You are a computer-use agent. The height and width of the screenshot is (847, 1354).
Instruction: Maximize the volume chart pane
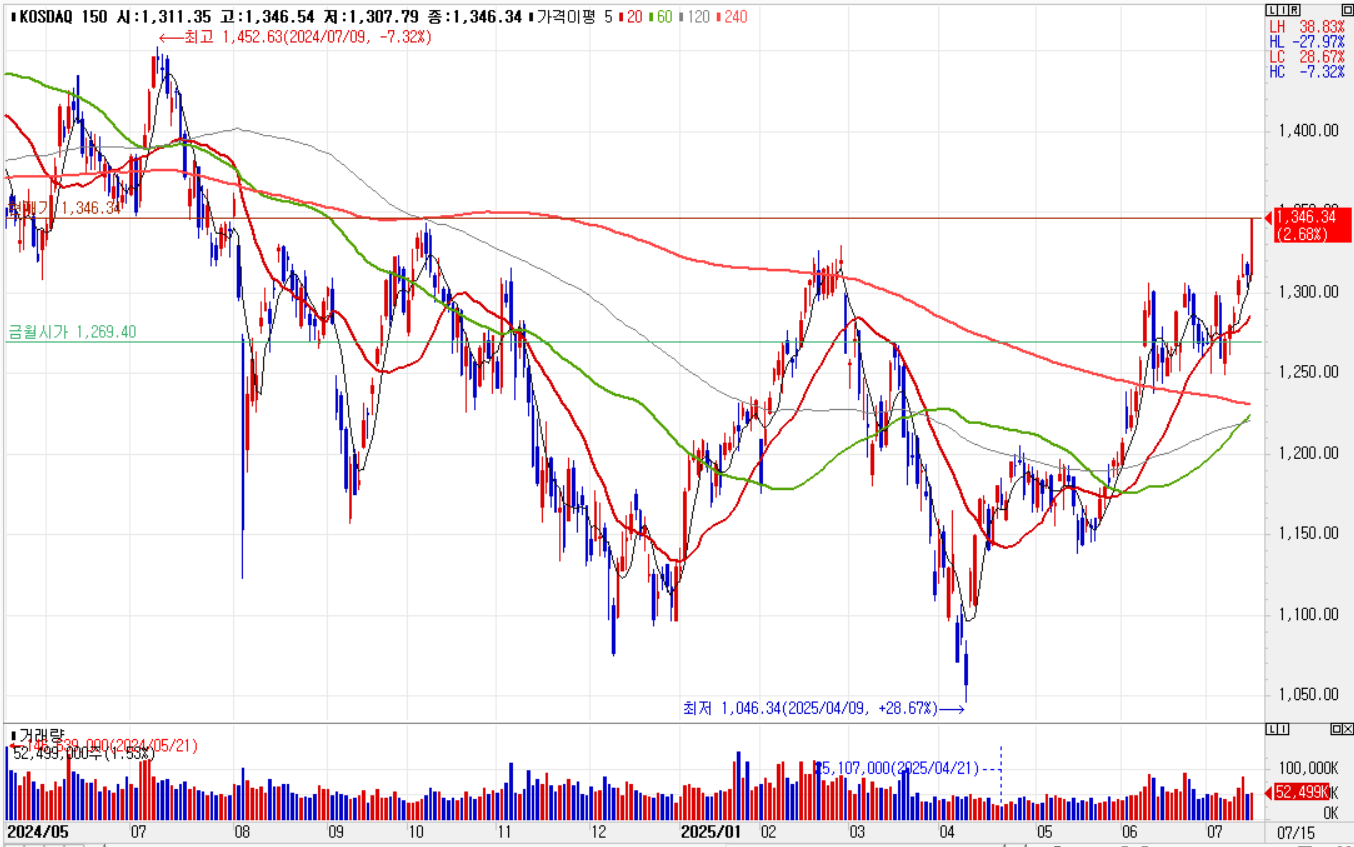pyautogui.click(x=1334, y=729)
